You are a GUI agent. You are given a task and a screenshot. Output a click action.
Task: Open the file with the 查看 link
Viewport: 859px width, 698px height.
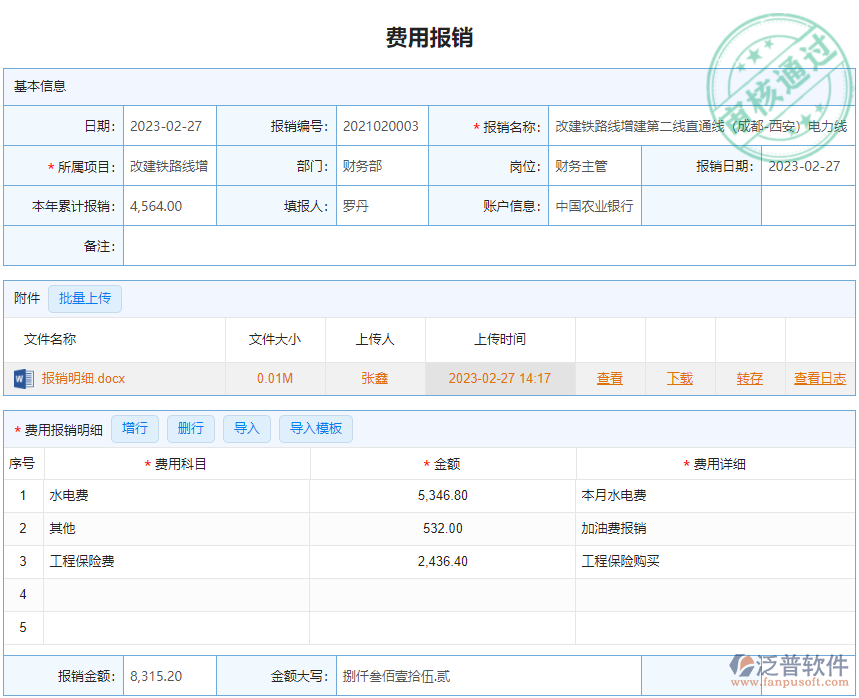[x=610, y=379]
